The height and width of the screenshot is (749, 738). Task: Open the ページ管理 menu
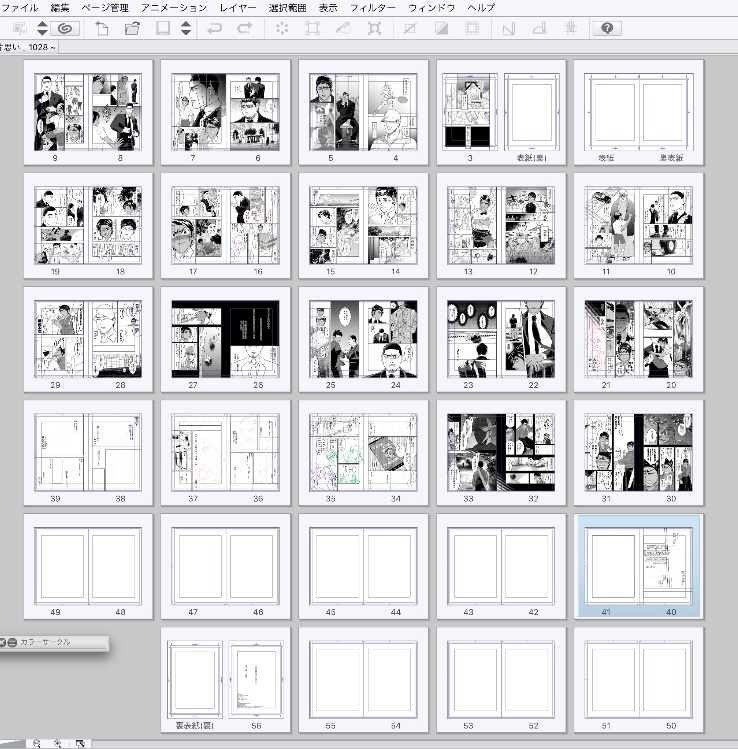pyautogui.click(x=105, y=8)
